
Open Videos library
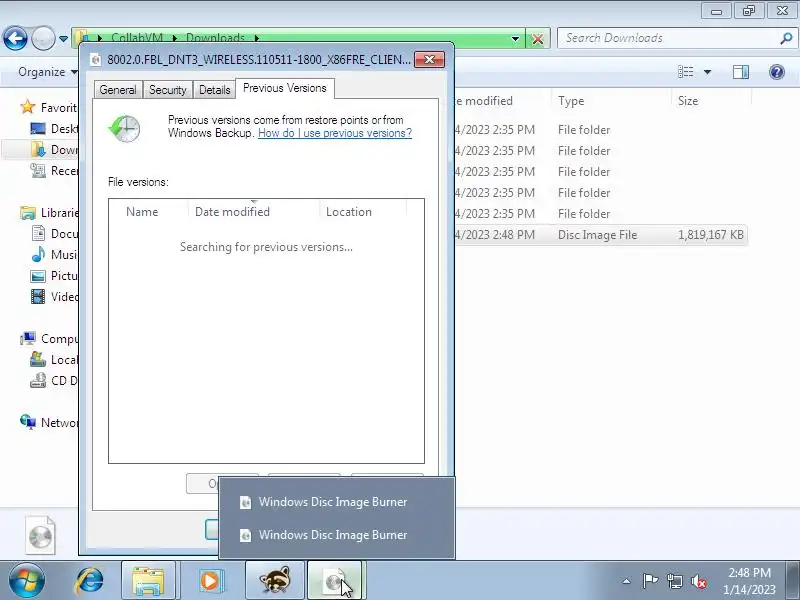click(54, 296)
